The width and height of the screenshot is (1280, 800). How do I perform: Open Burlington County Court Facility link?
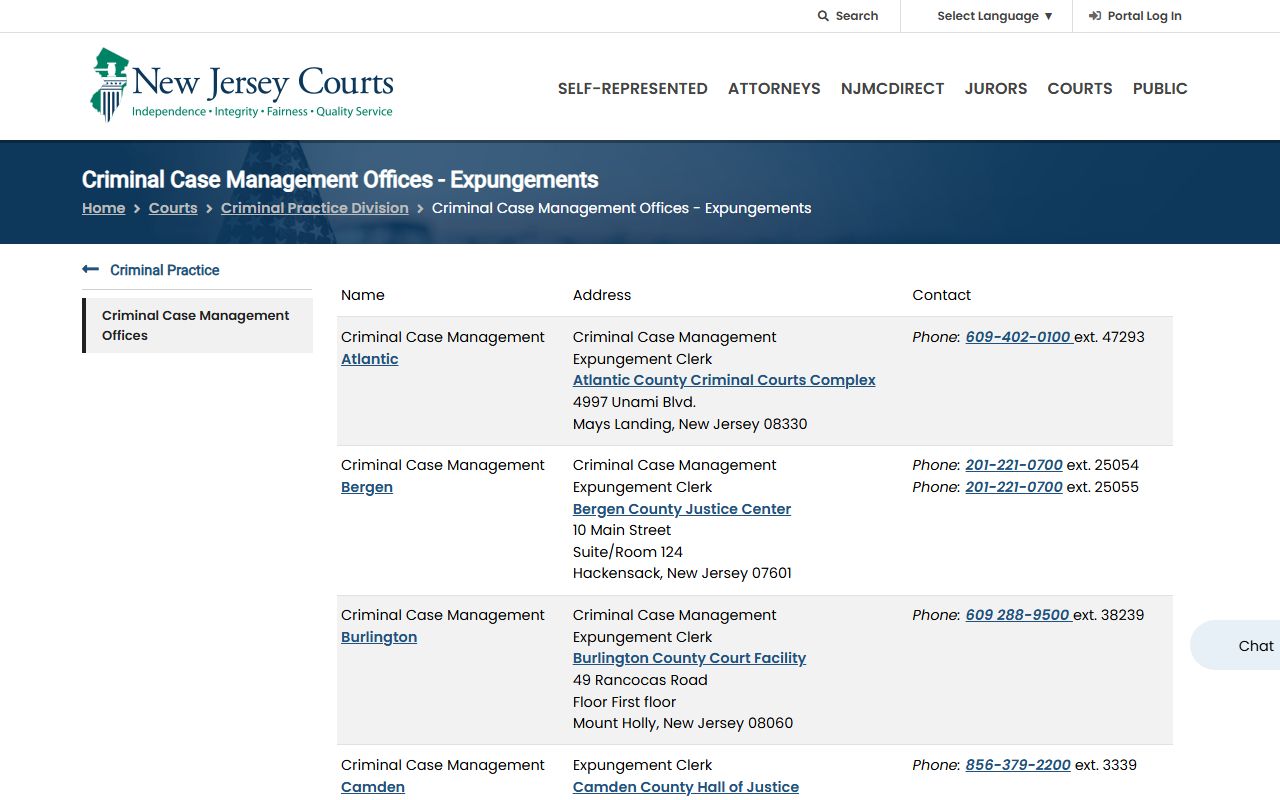coord(689,658)
